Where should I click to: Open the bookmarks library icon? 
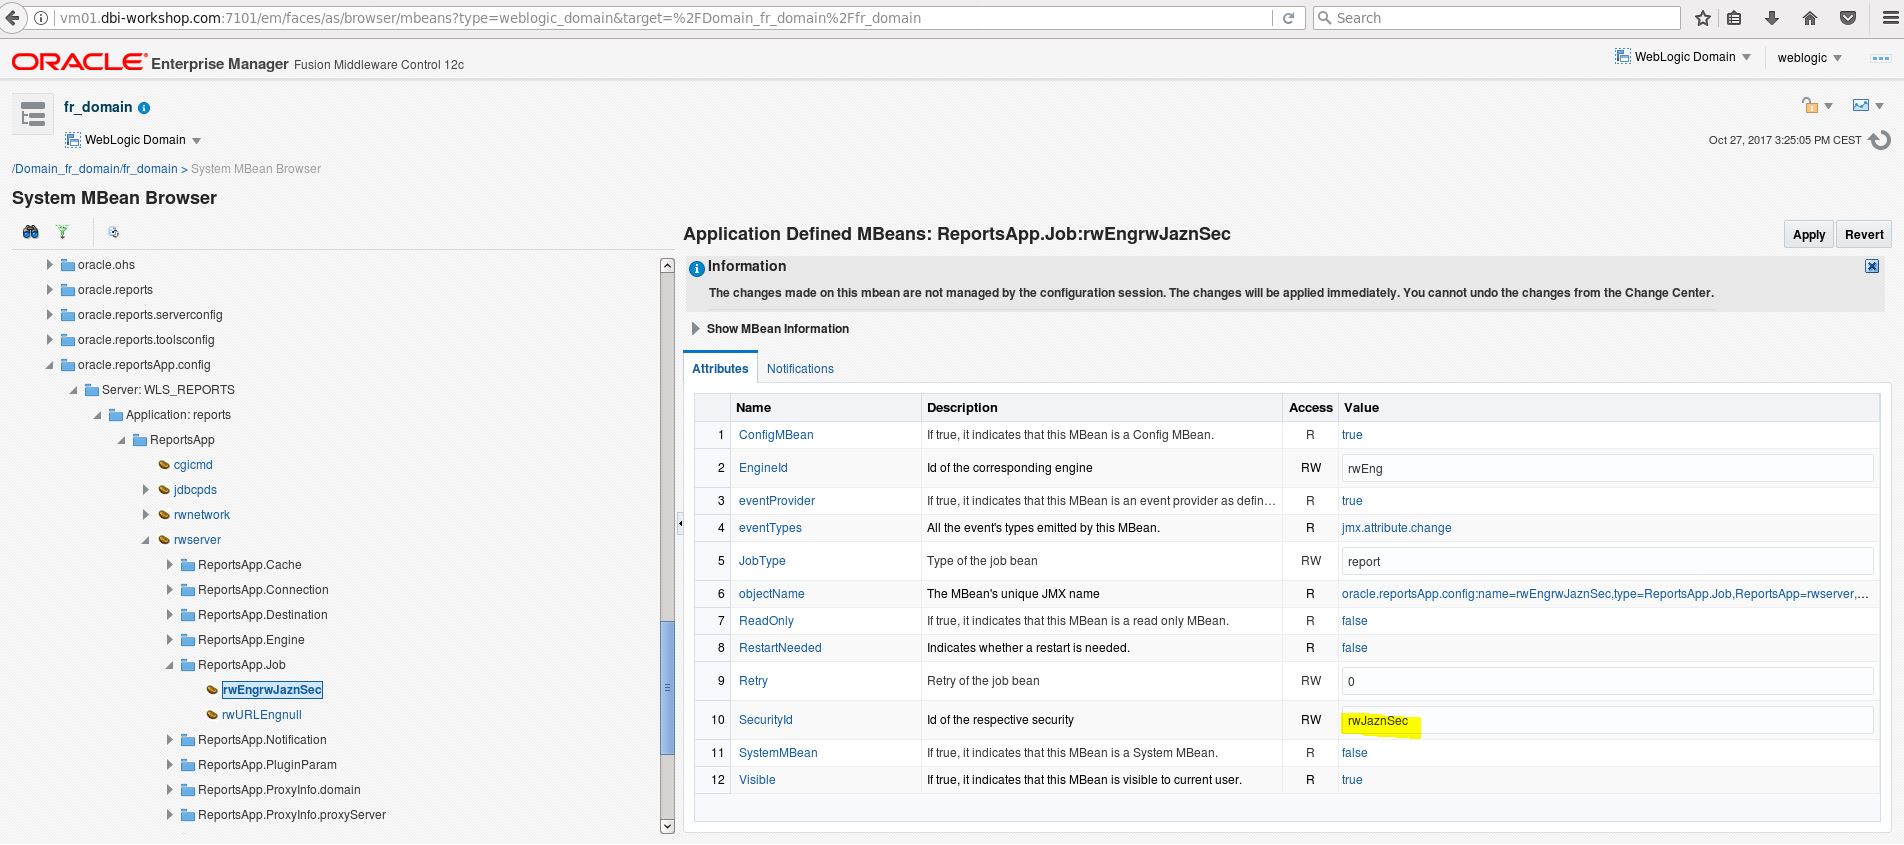1735,18
